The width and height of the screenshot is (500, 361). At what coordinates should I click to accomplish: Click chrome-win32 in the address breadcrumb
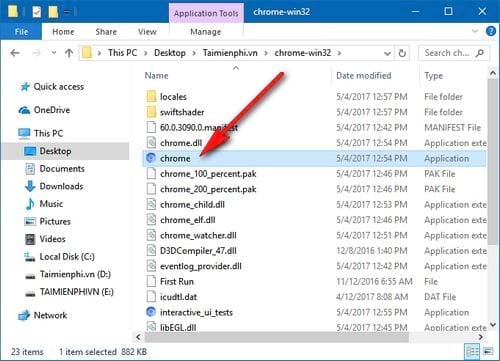click(303, 53)
